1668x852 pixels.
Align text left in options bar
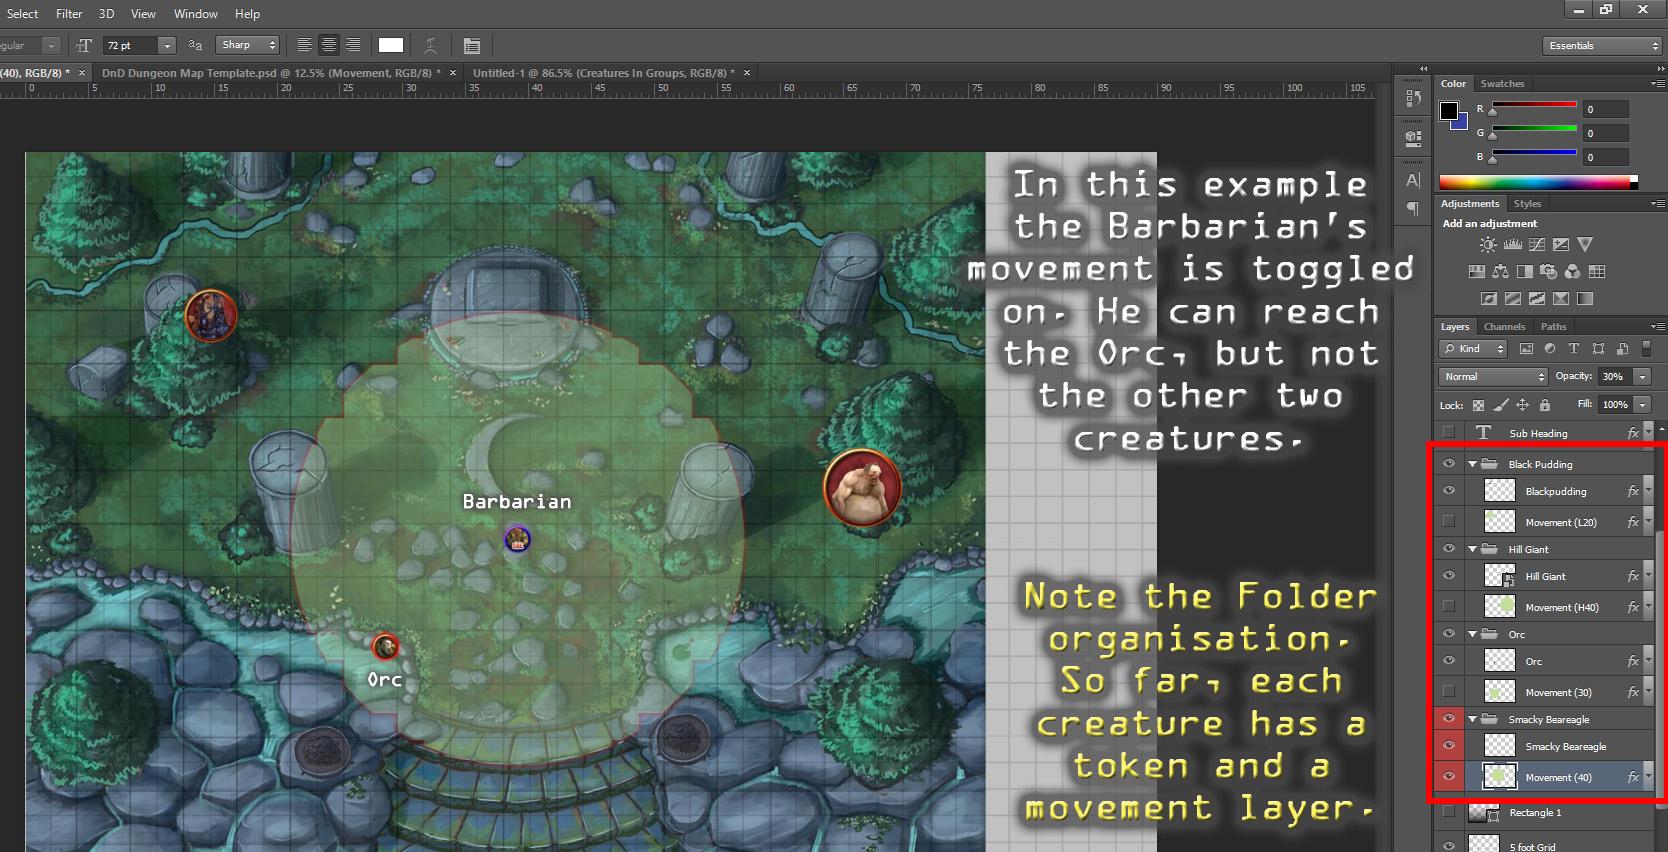pos(305,45)
